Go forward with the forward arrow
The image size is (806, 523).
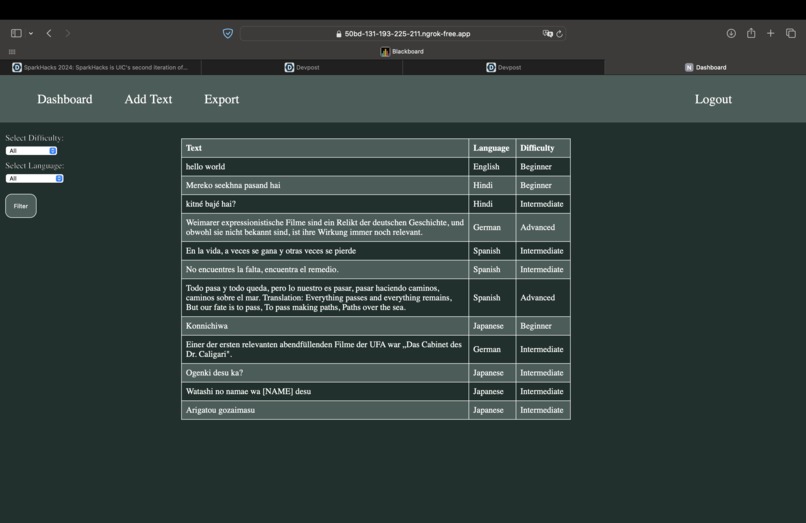67,33
